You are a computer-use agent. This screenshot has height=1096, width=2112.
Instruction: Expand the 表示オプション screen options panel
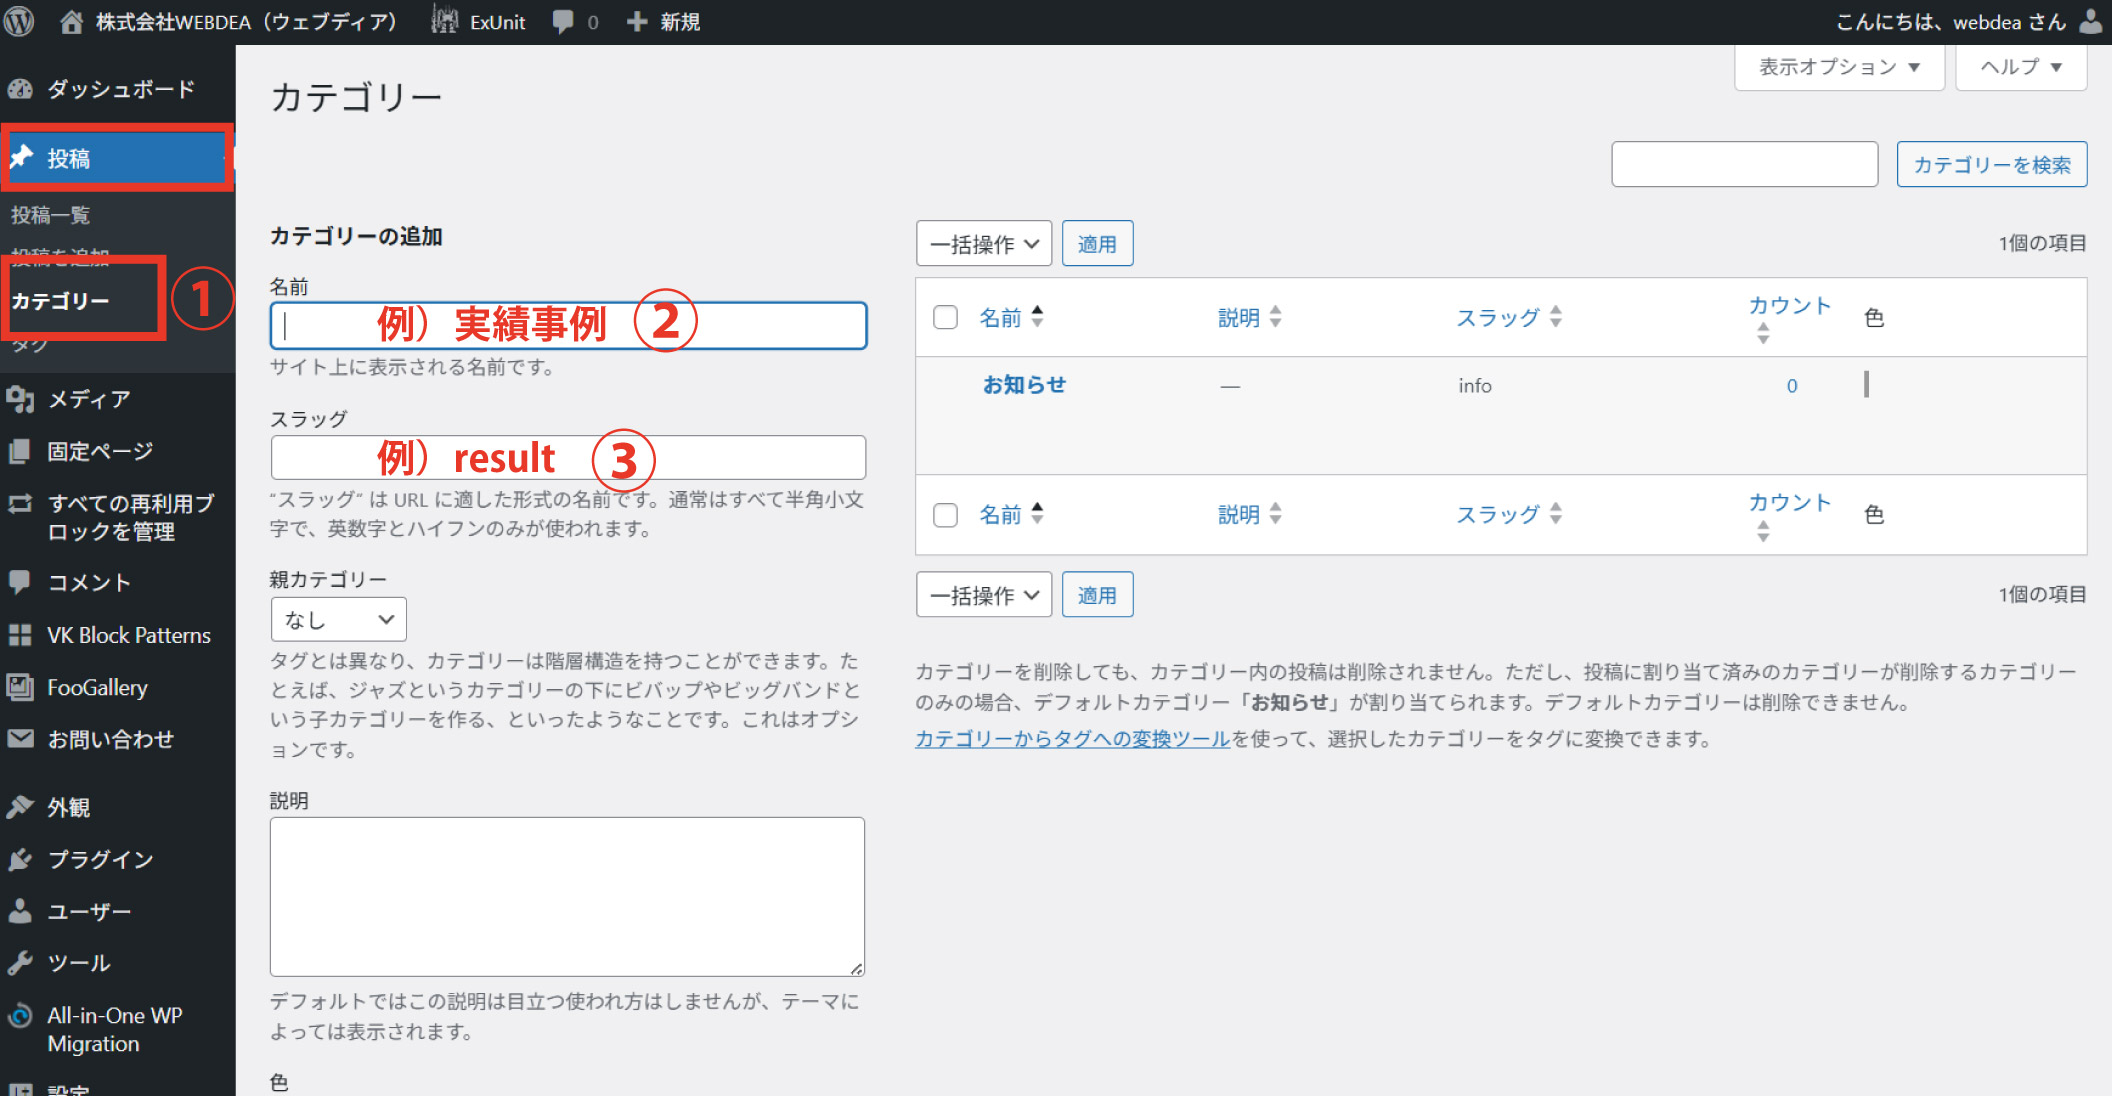tap(1839, 67)
